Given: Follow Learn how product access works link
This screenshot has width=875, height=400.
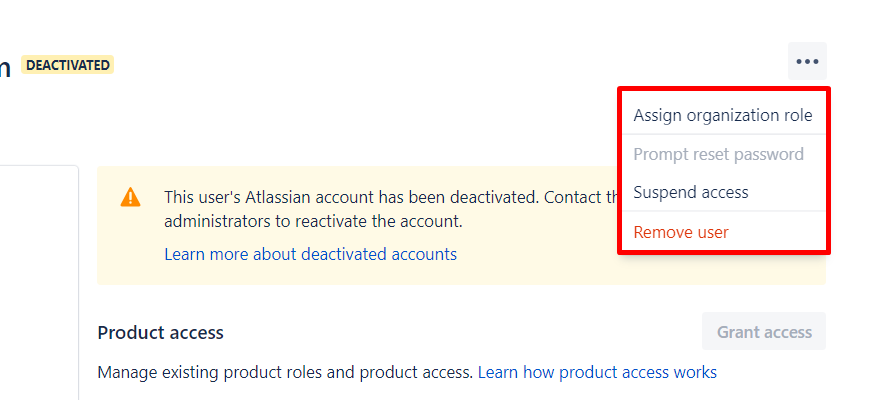Looking at the screenshot, I should pyautogui.click(x=597, y=372).
